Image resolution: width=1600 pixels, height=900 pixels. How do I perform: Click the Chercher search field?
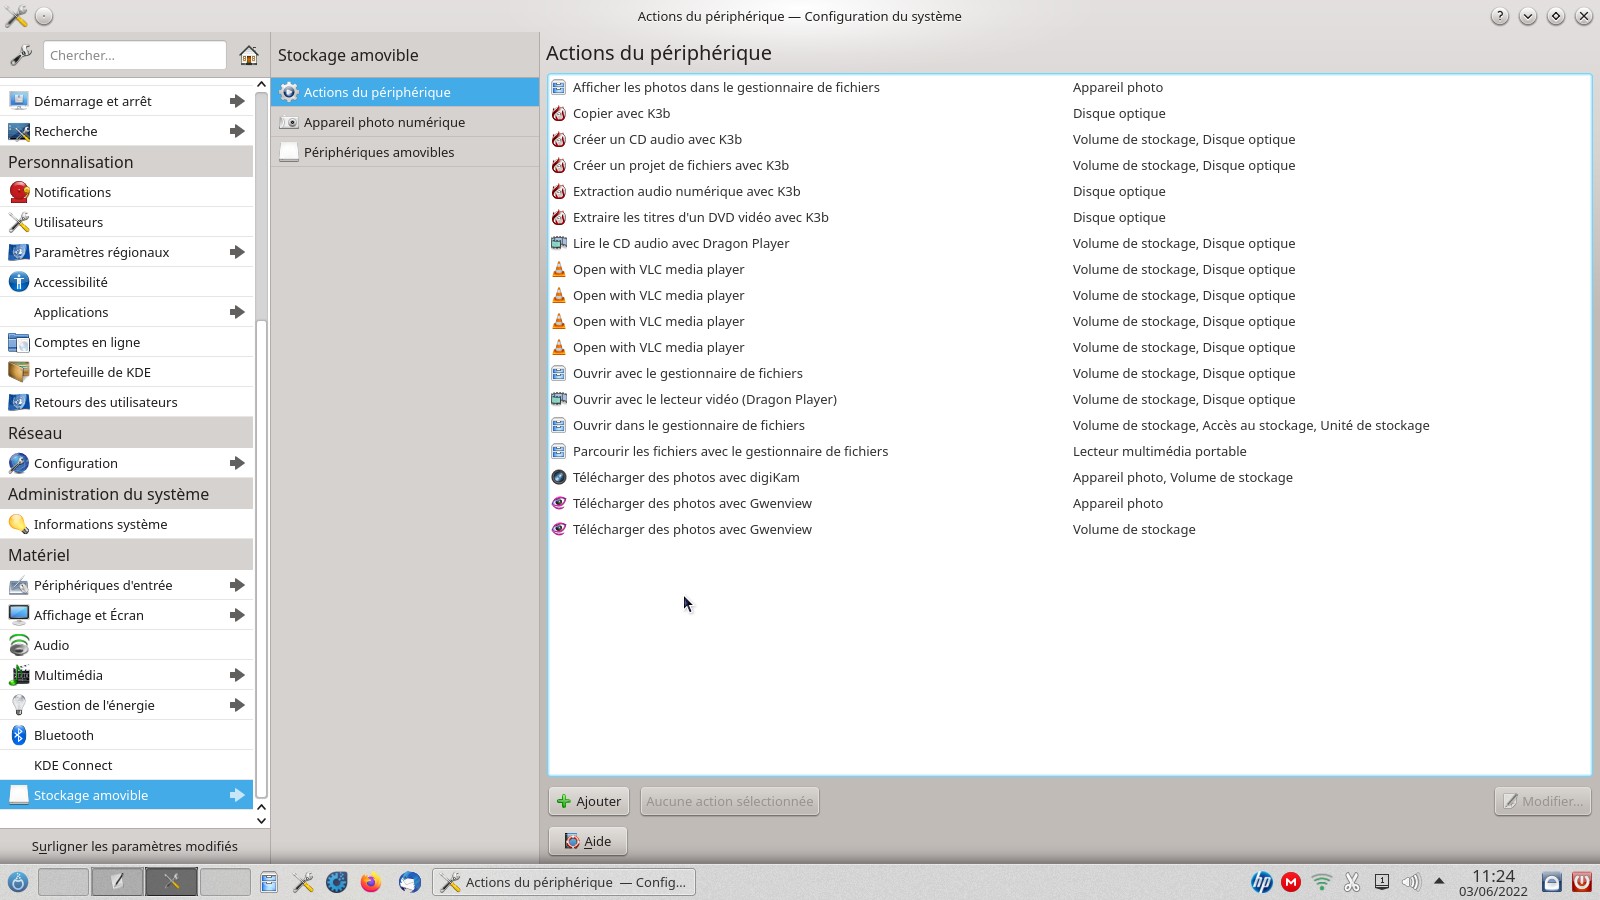pyautogui.click(x=134, y=55)
